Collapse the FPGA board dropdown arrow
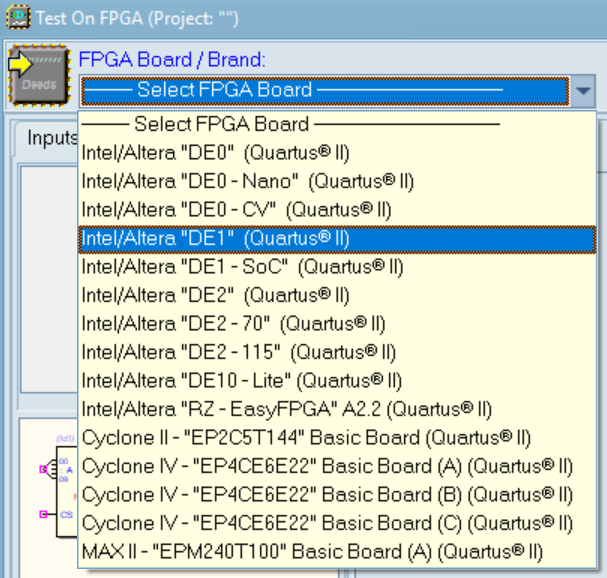607x578 pixels. coord(583,91)
